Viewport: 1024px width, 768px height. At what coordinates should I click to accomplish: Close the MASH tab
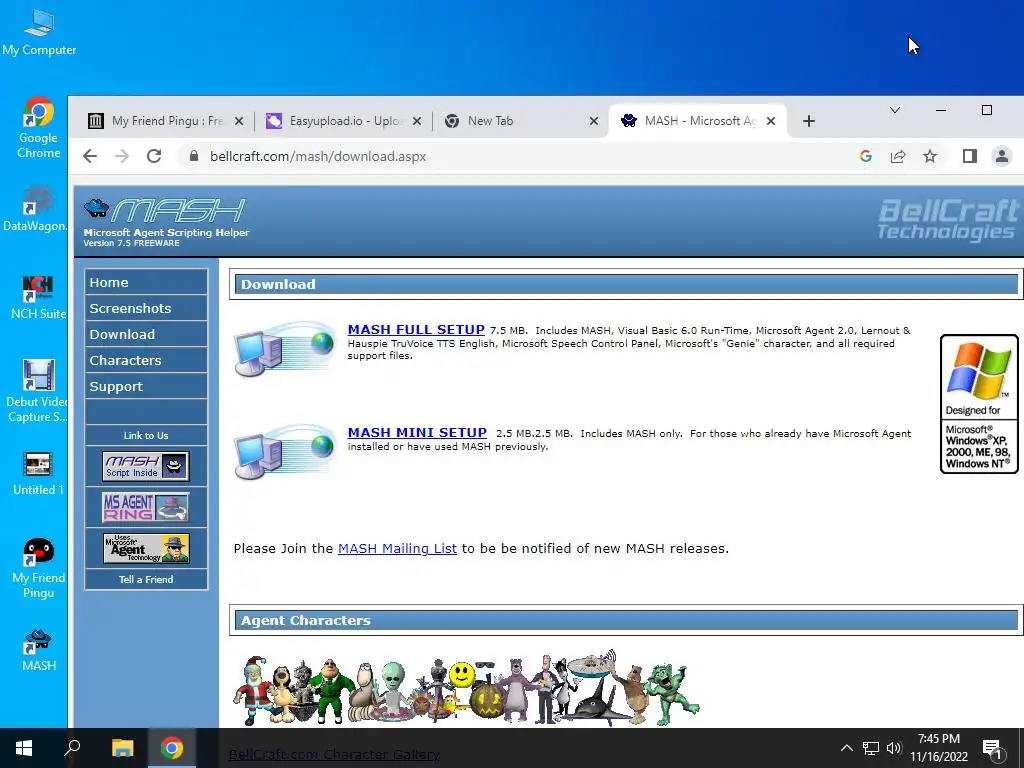click(x=771, y=121)
